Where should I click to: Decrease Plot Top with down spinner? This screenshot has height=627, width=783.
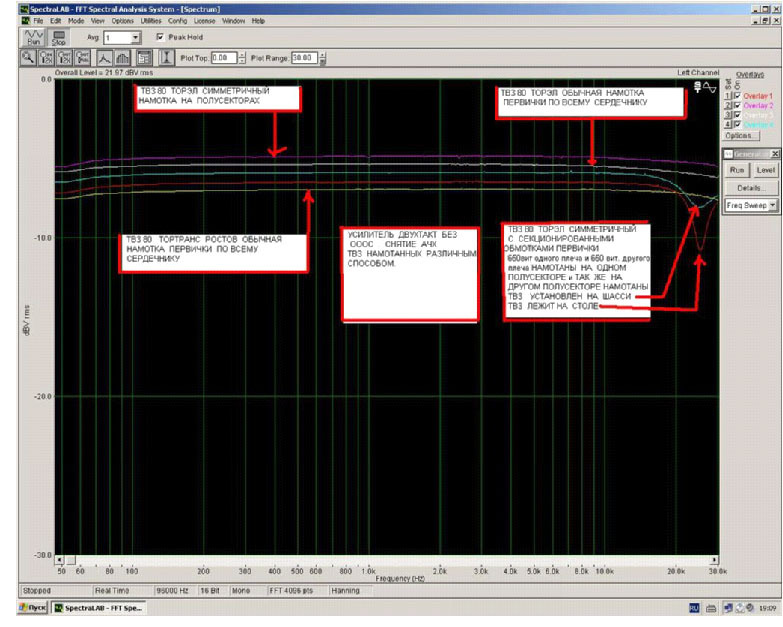point(242,61)
